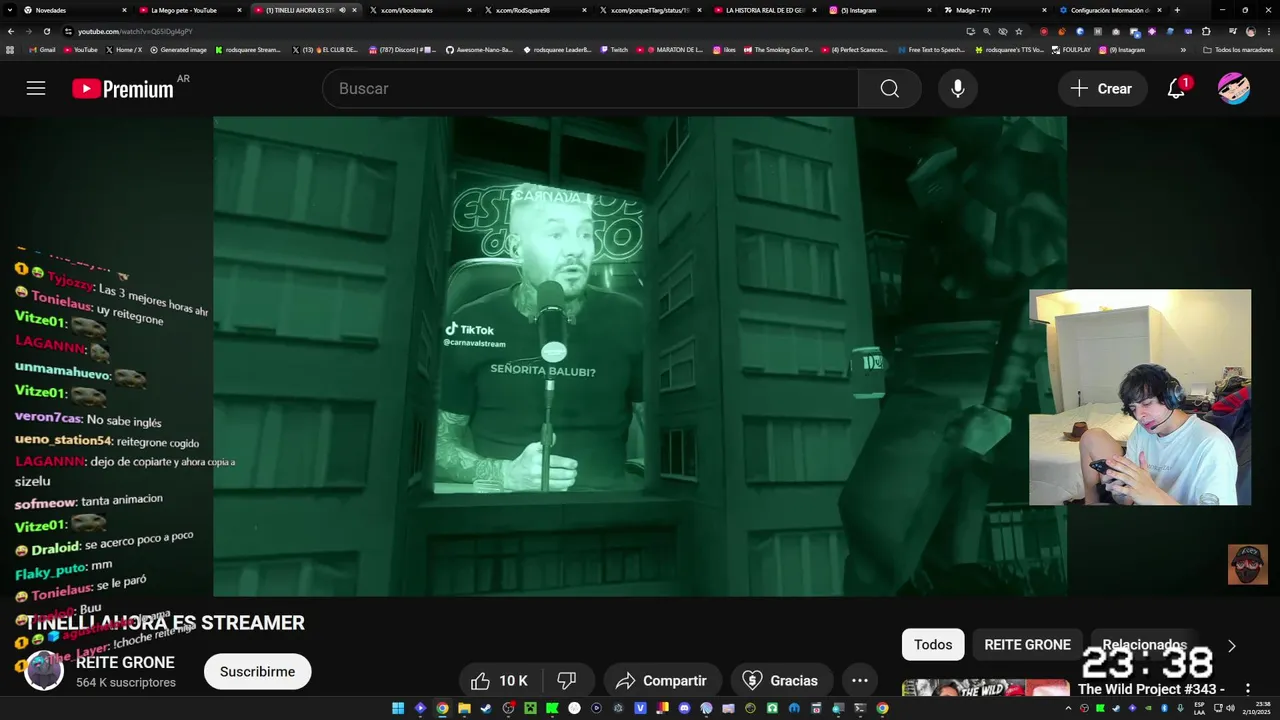The image size is (1280, 720).
Task: Subscribe with the Suscribirme button
Action: [x=257, y=671]
